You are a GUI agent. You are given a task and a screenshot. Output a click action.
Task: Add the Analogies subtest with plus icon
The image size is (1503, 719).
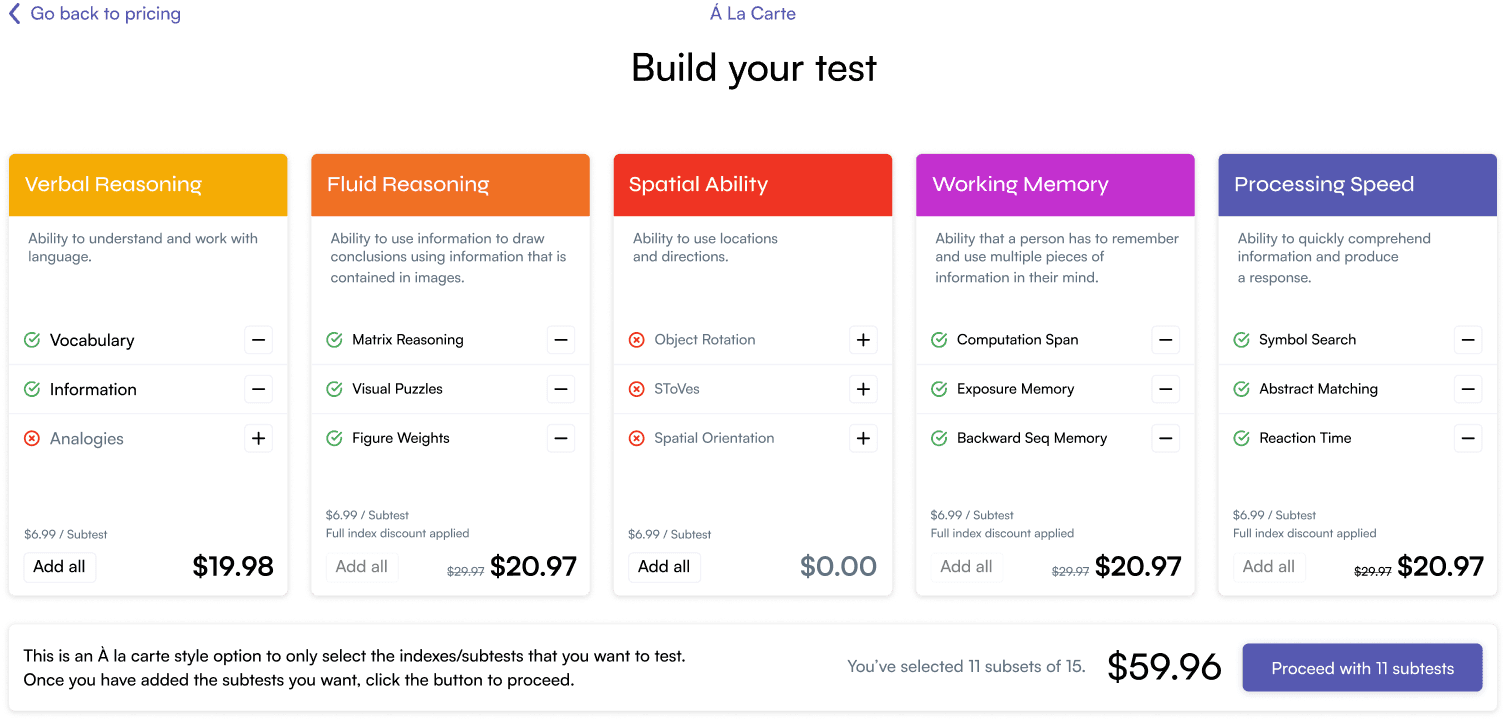(258, 438)
